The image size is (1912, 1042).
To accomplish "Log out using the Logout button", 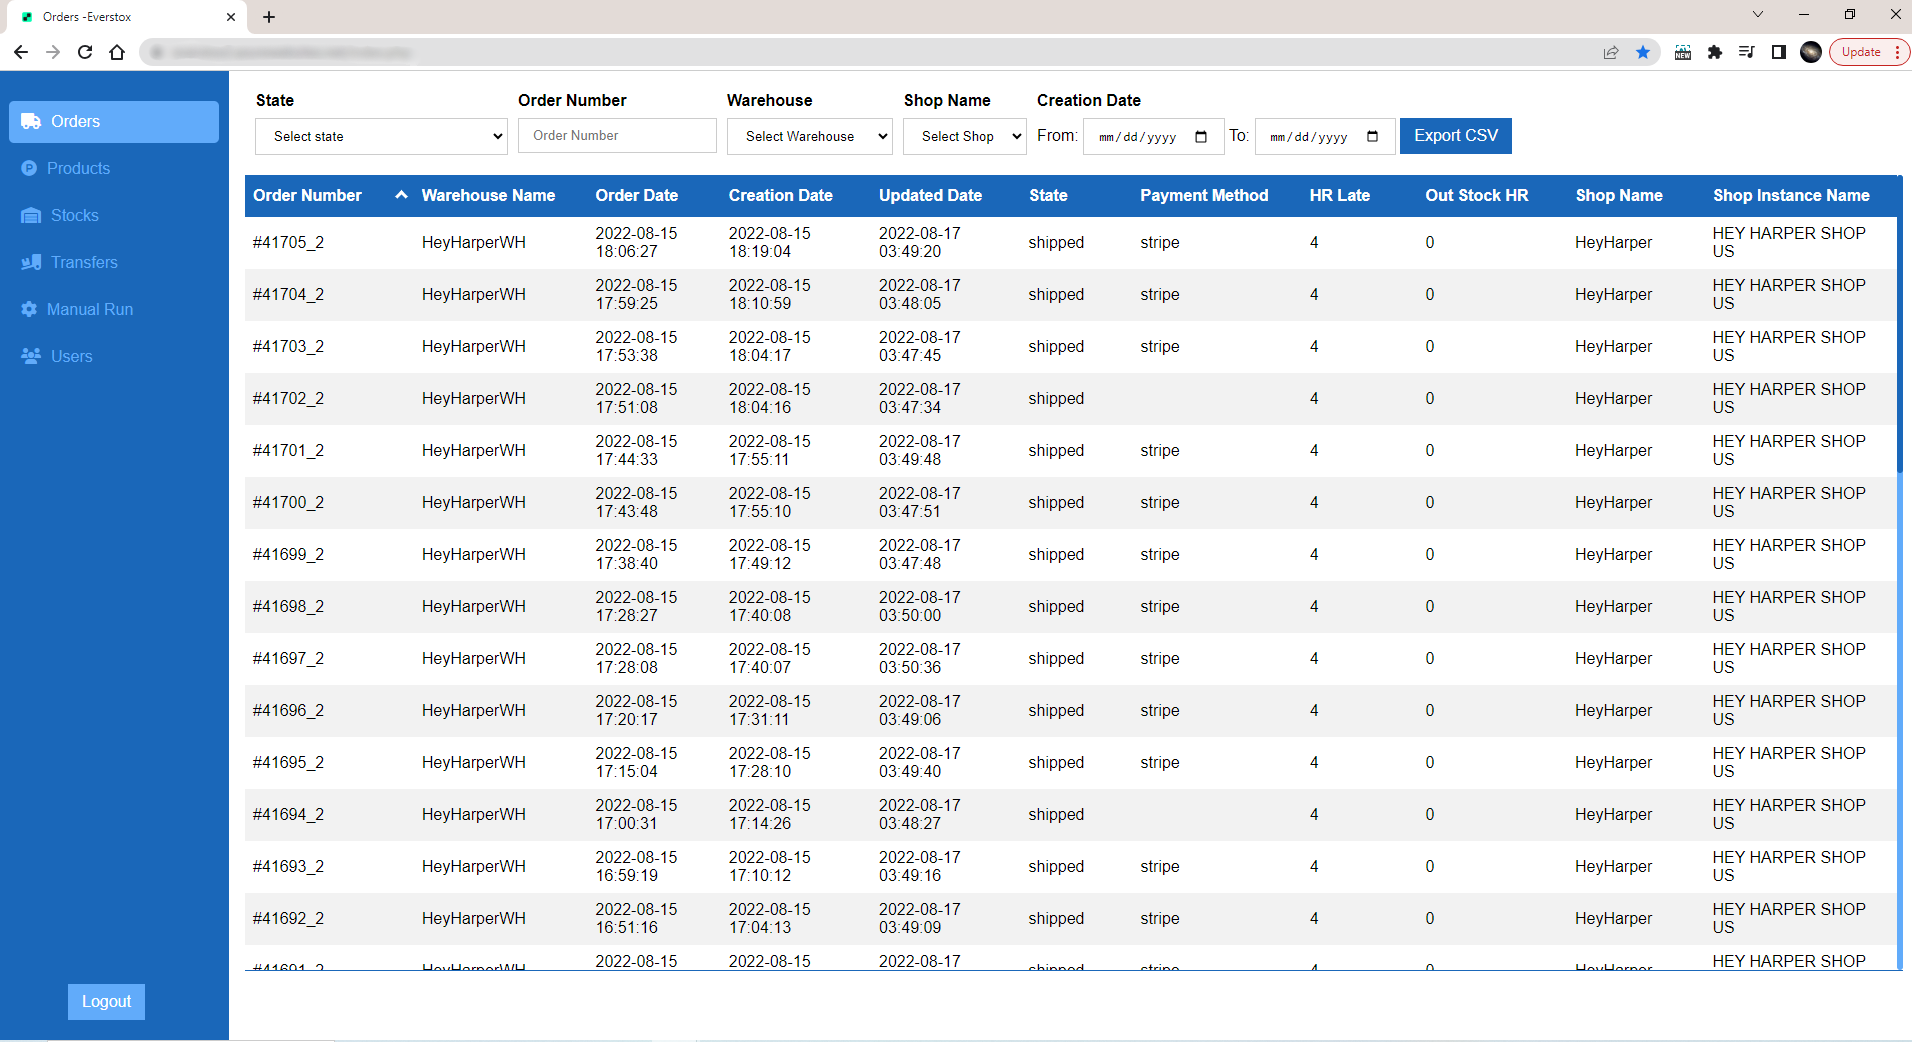I will tap(106, 1002).
